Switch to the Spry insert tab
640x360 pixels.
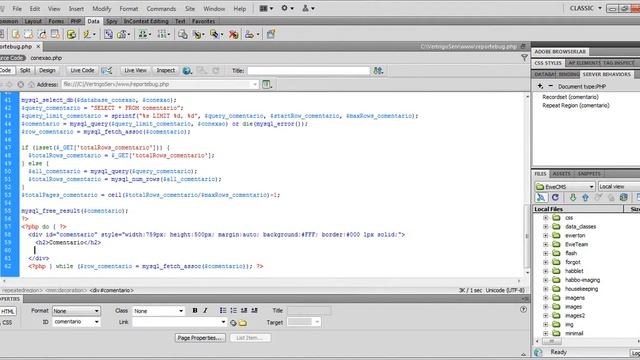(x=111, y=21)
